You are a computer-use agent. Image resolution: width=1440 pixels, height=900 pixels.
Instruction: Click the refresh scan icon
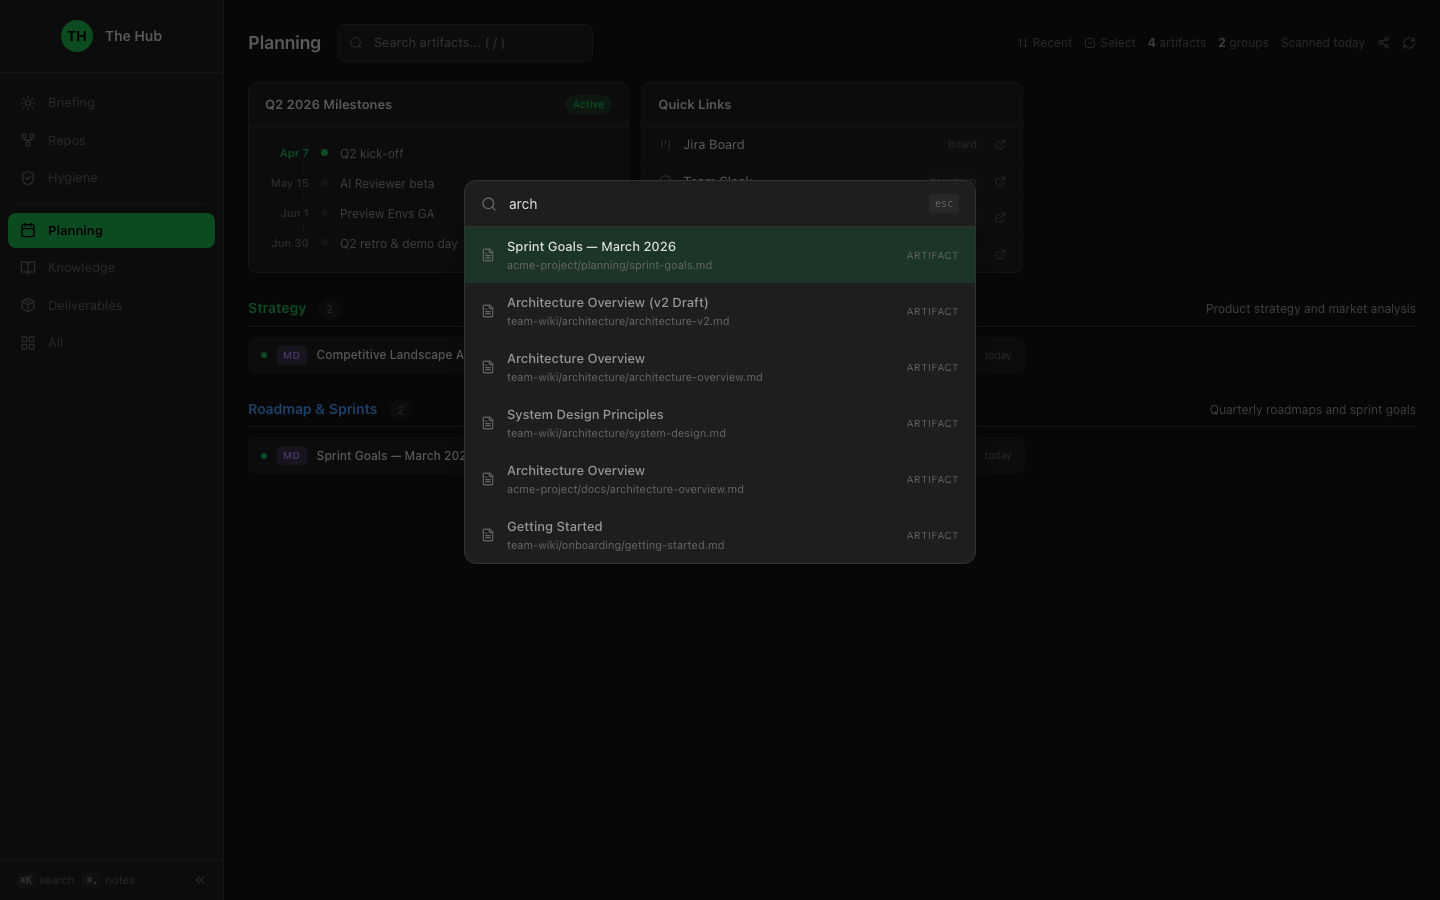click(x=1409, y=43)
